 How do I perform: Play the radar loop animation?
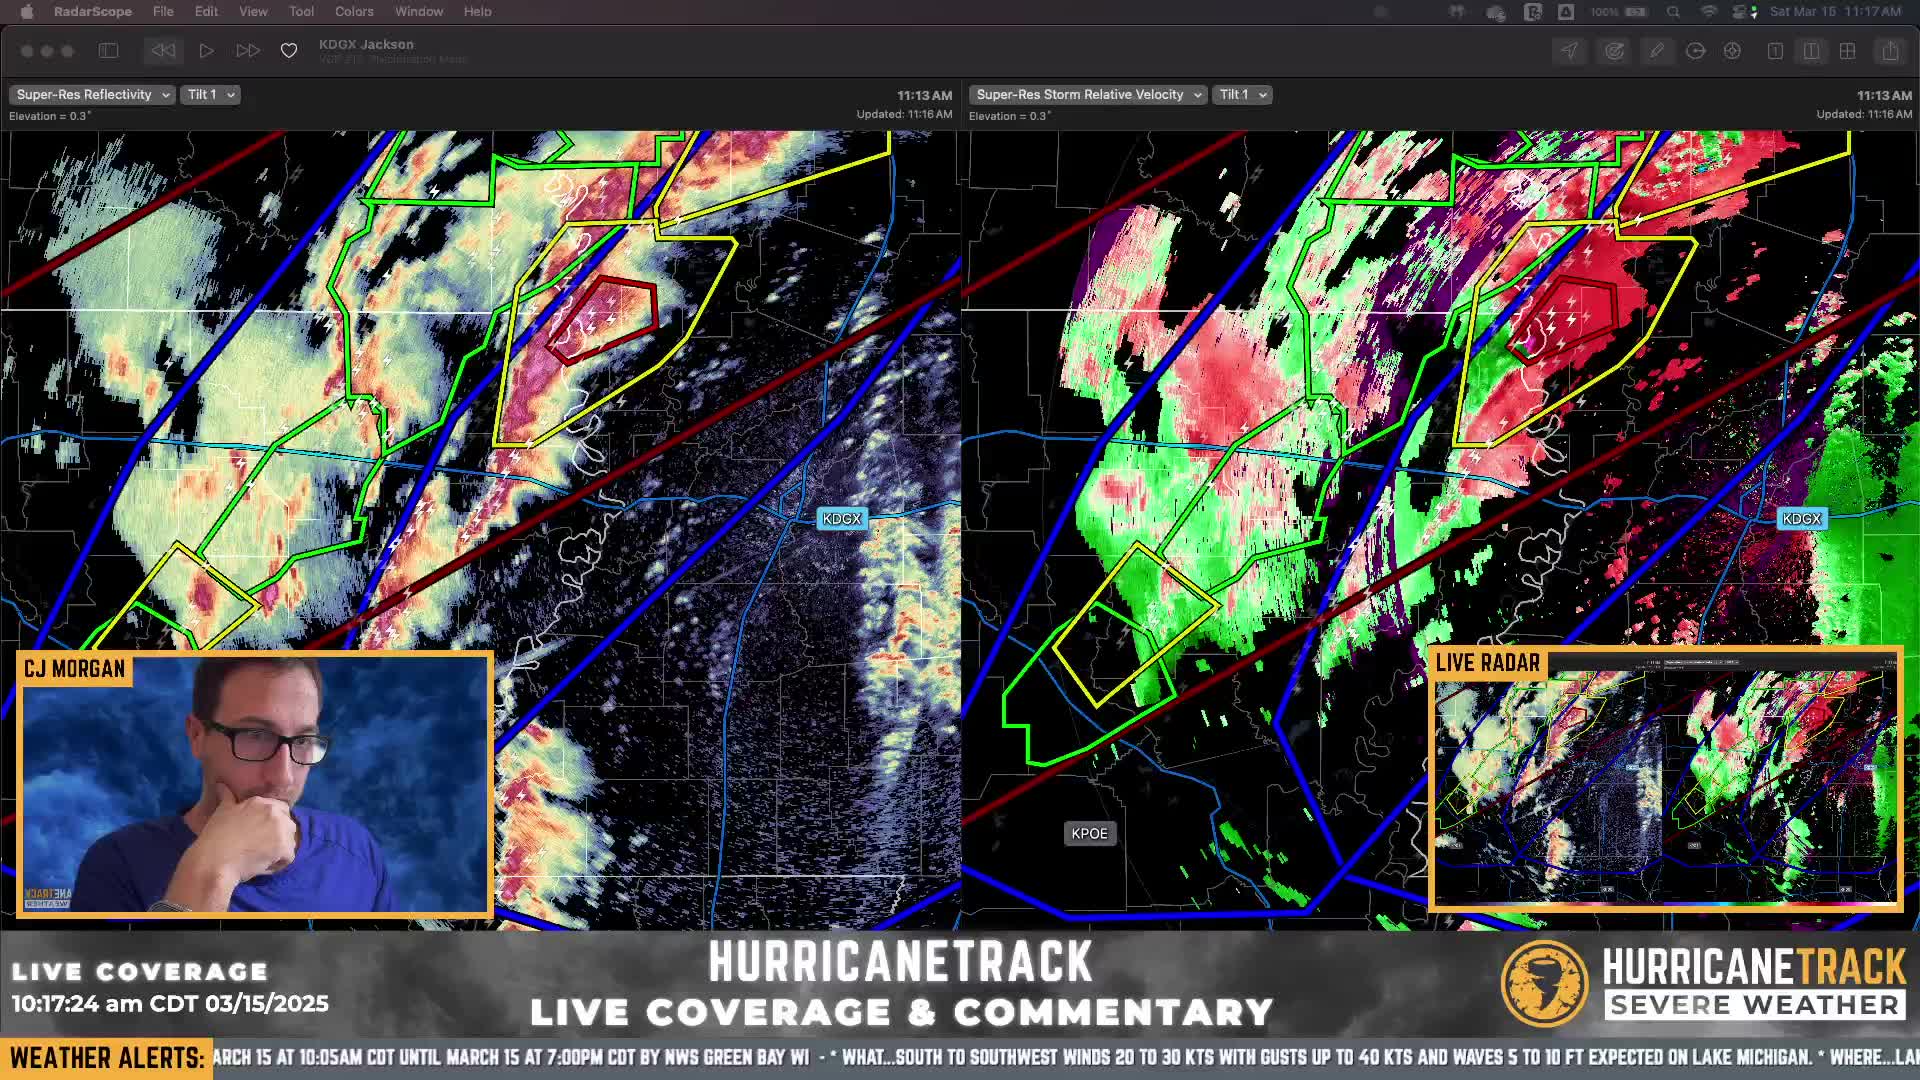pyautogui.click(x=206, y=51)
